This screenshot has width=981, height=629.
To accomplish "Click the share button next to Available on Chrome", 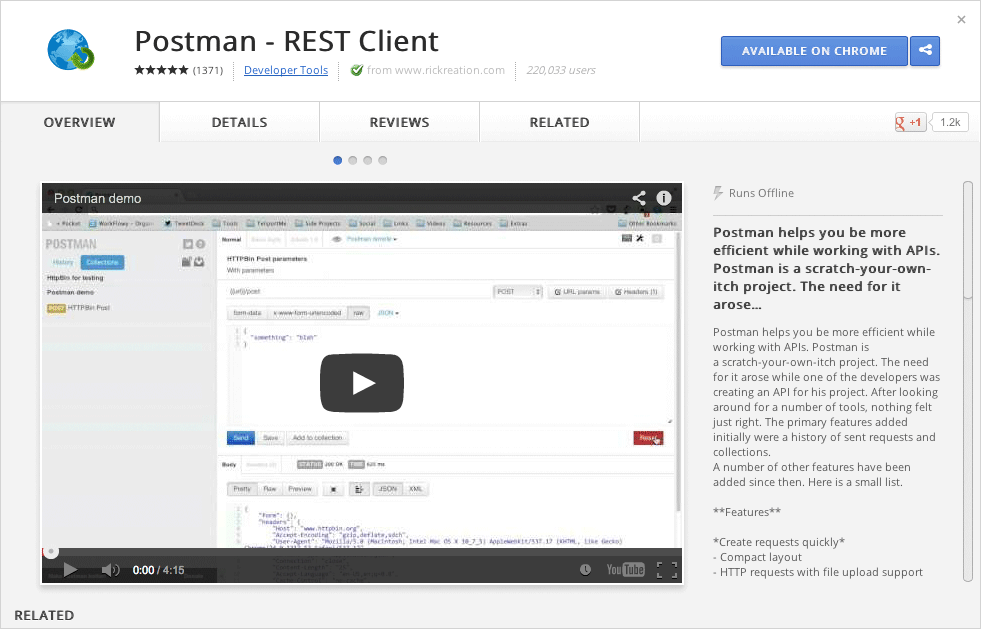I will coord(925,51).
